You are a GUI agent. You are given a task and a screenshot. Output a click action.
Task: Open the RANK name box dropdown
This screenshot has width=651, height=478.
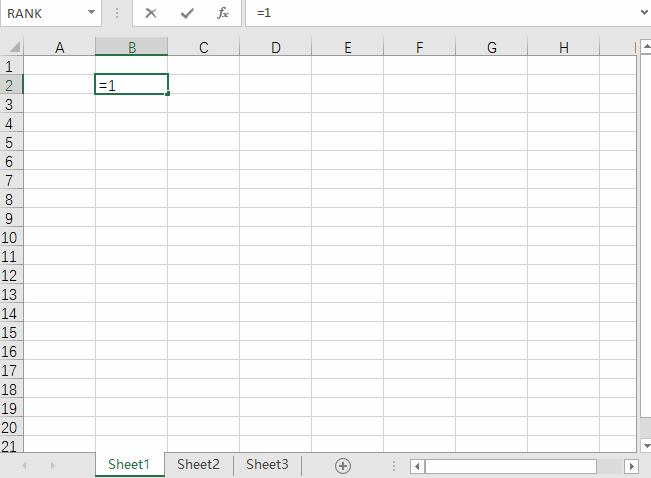[91, 12]
